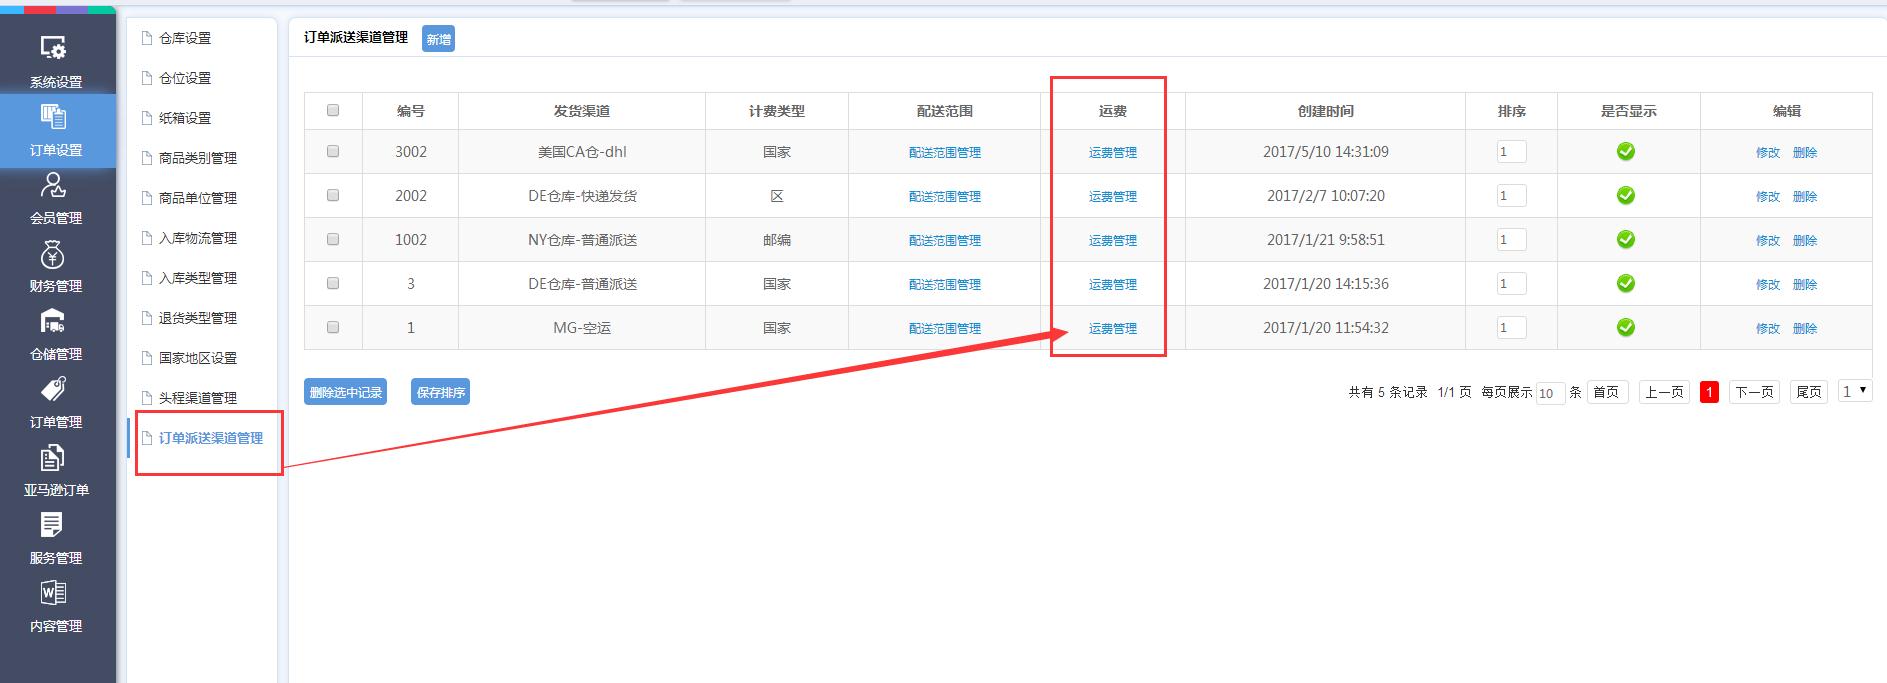This screenshot has height=683, width=1887.
Task: Open 会员管理 member management icon
Action: [x=55, y=197]
